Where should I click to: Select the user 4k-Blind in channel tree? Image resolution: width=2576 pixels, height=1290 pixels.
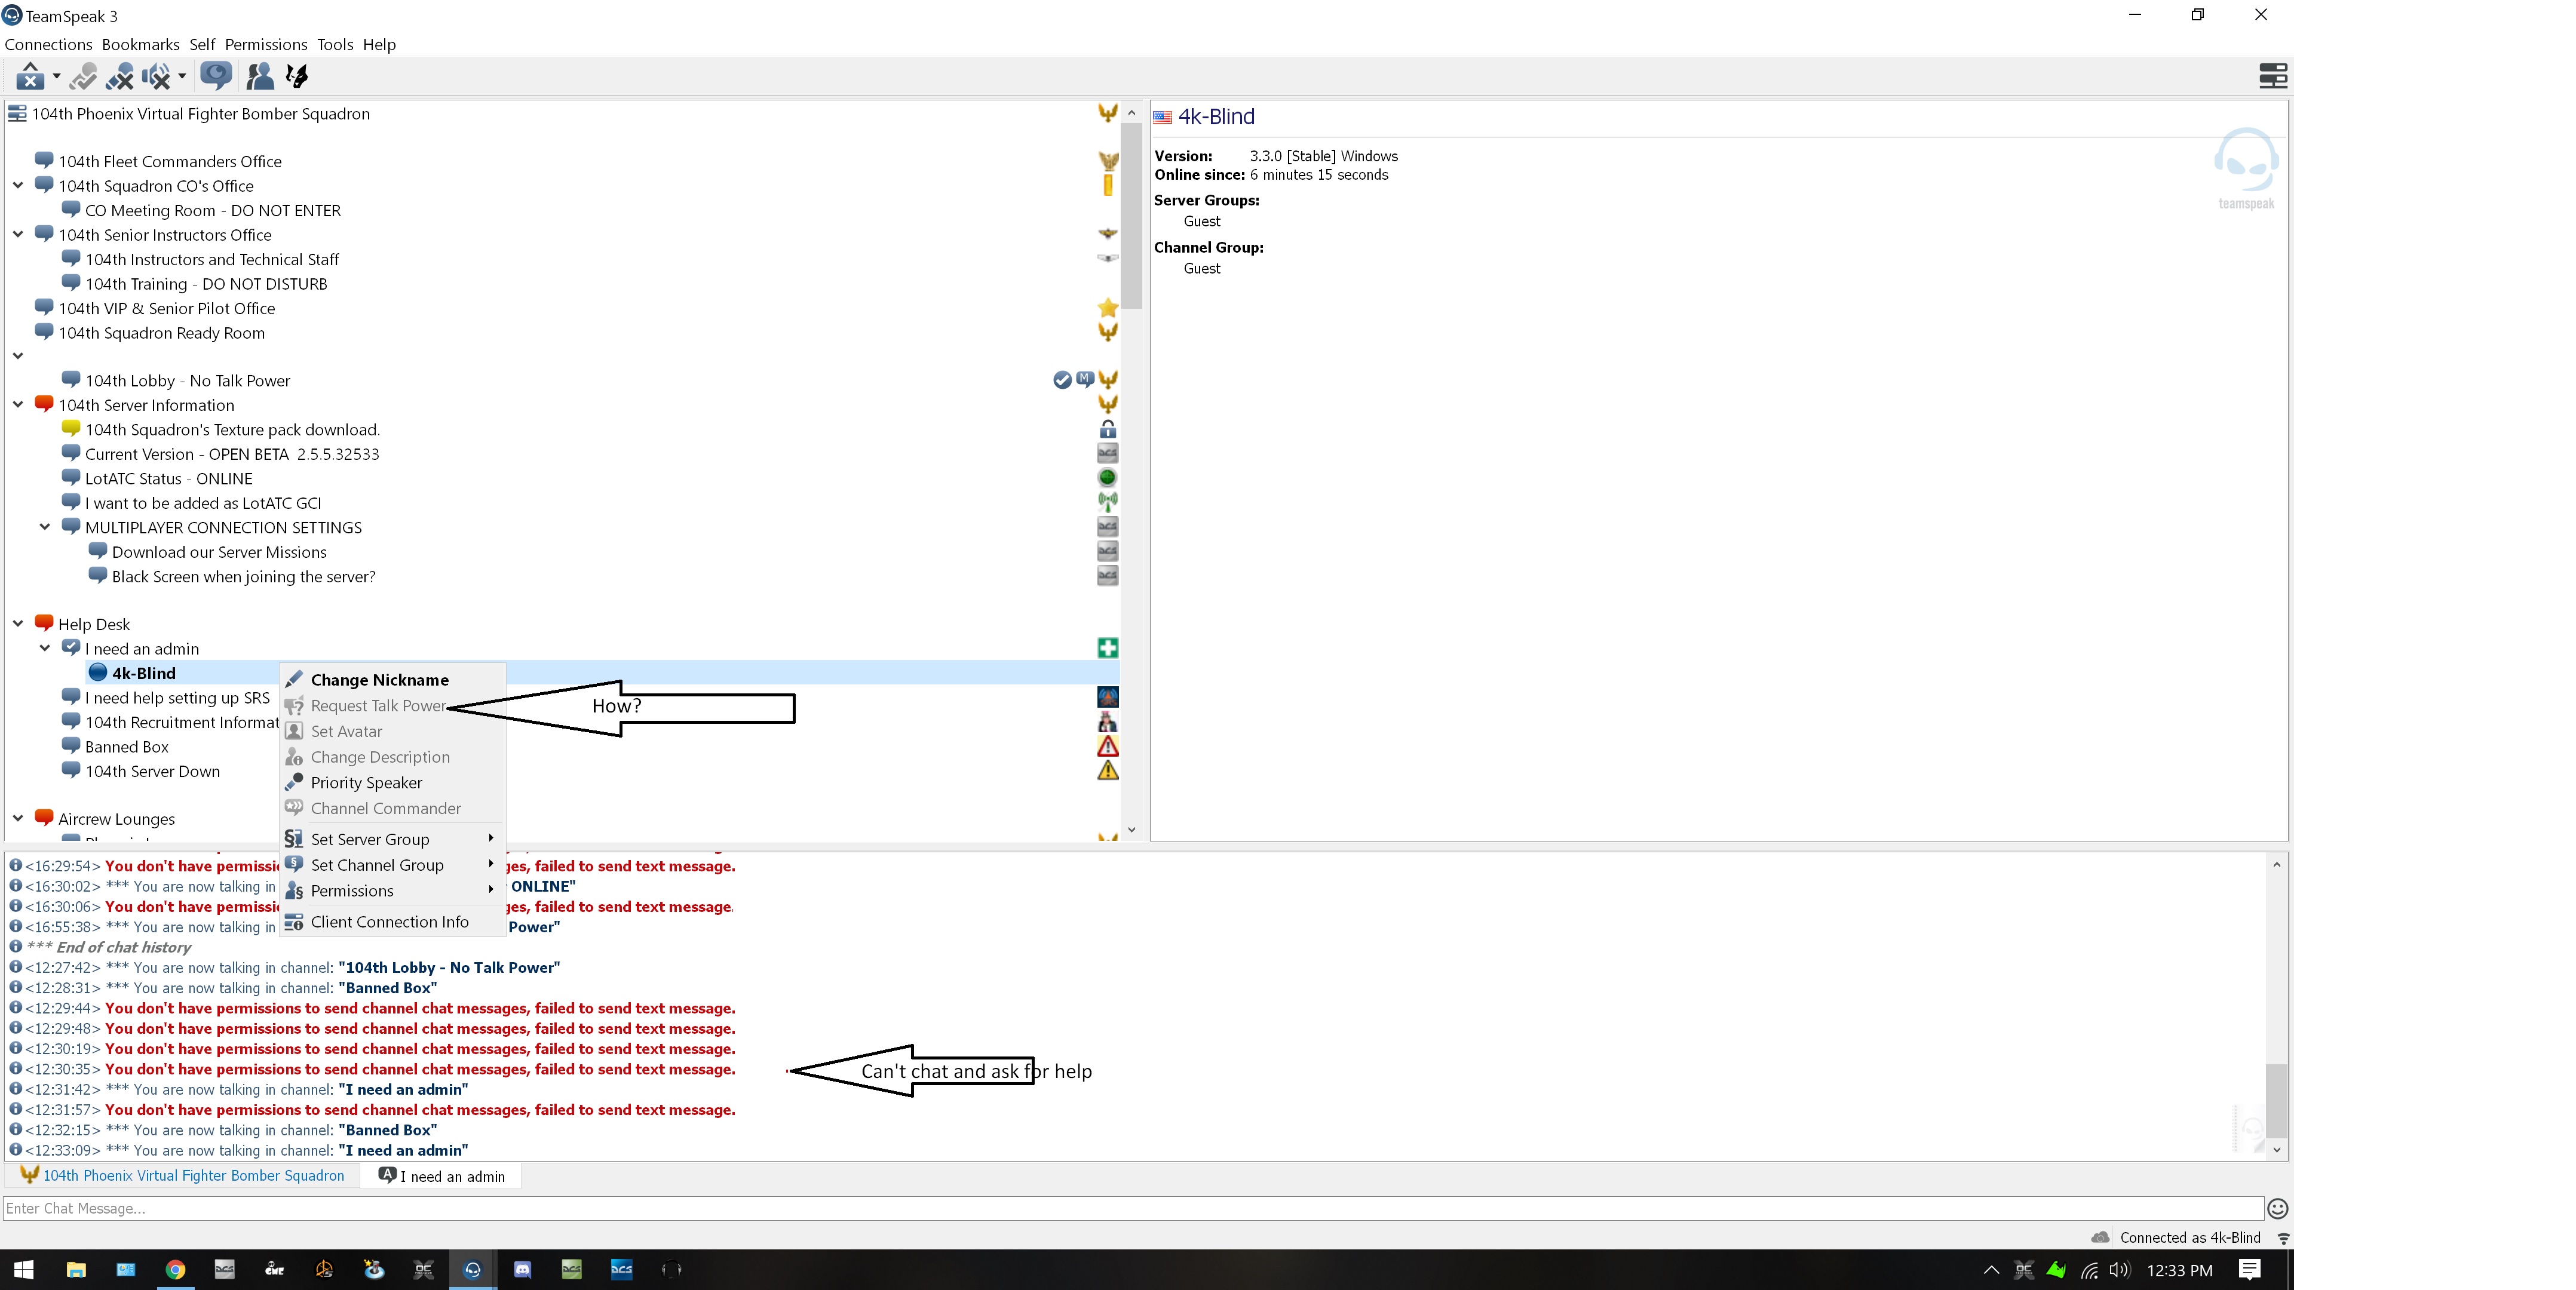pos(143,673)
